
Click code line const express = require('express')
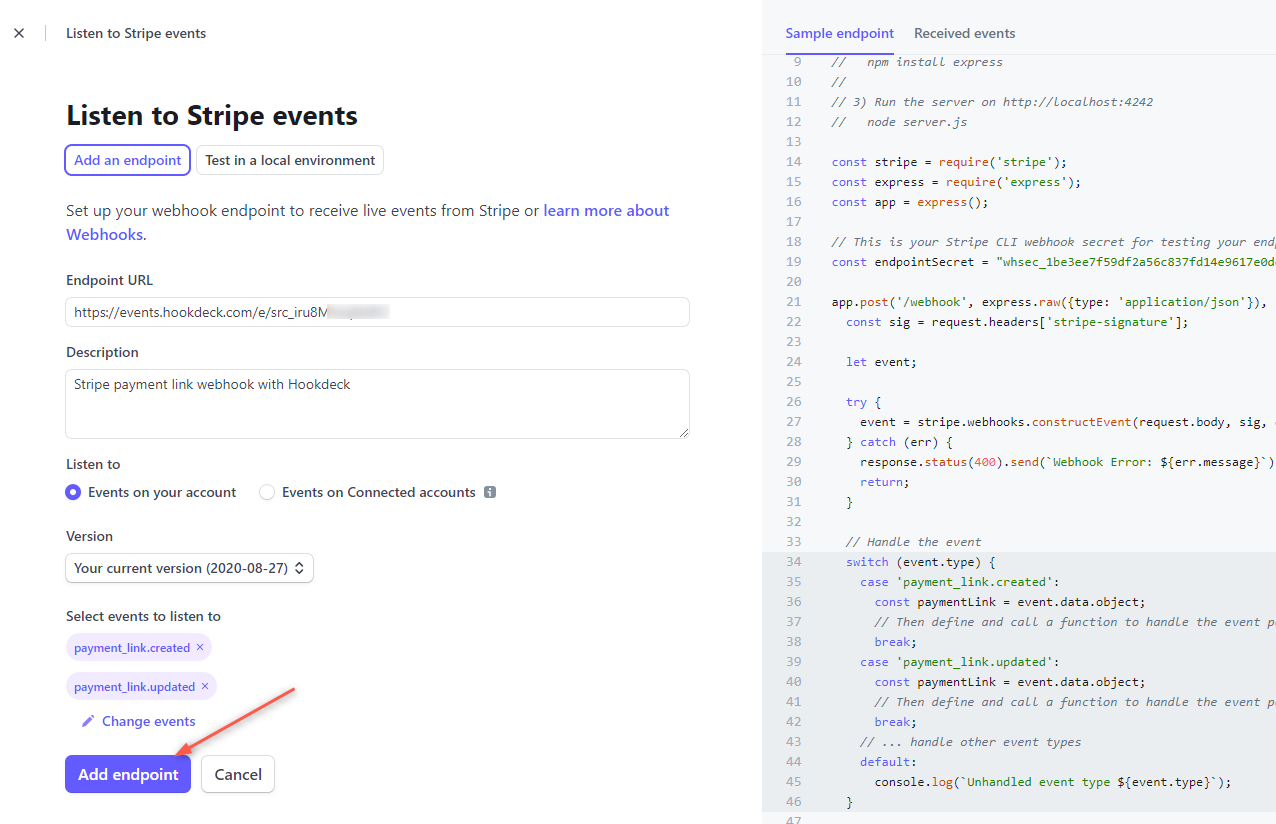(956, 182)
